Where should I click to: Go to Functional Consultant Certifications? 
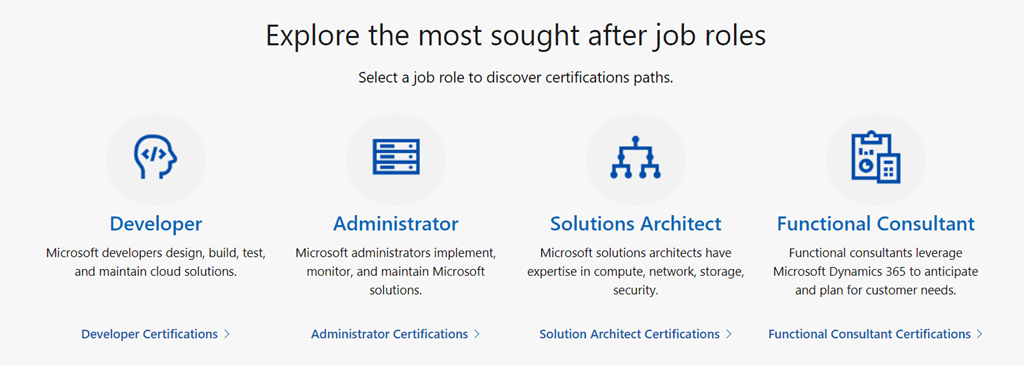tap(869, 334)
